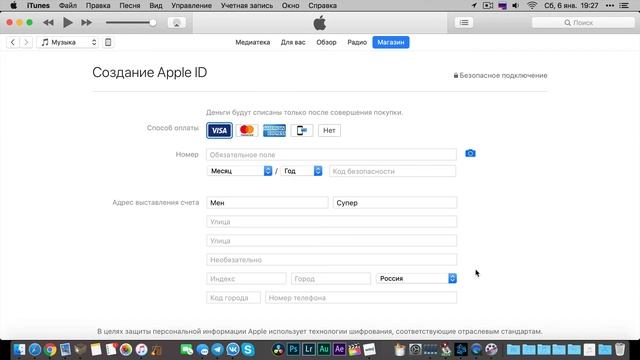The image size is (640, 360).
Task: Click the camera icon to scan card
Action: 470,153
